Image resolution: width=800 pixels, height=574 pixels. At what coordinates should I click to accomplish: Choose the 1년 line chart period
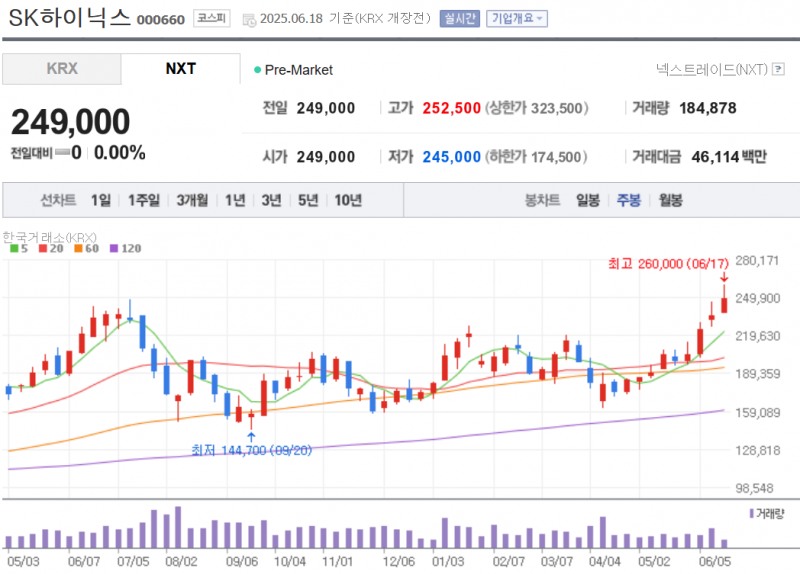pyautogui.click(x=235, y=200)
